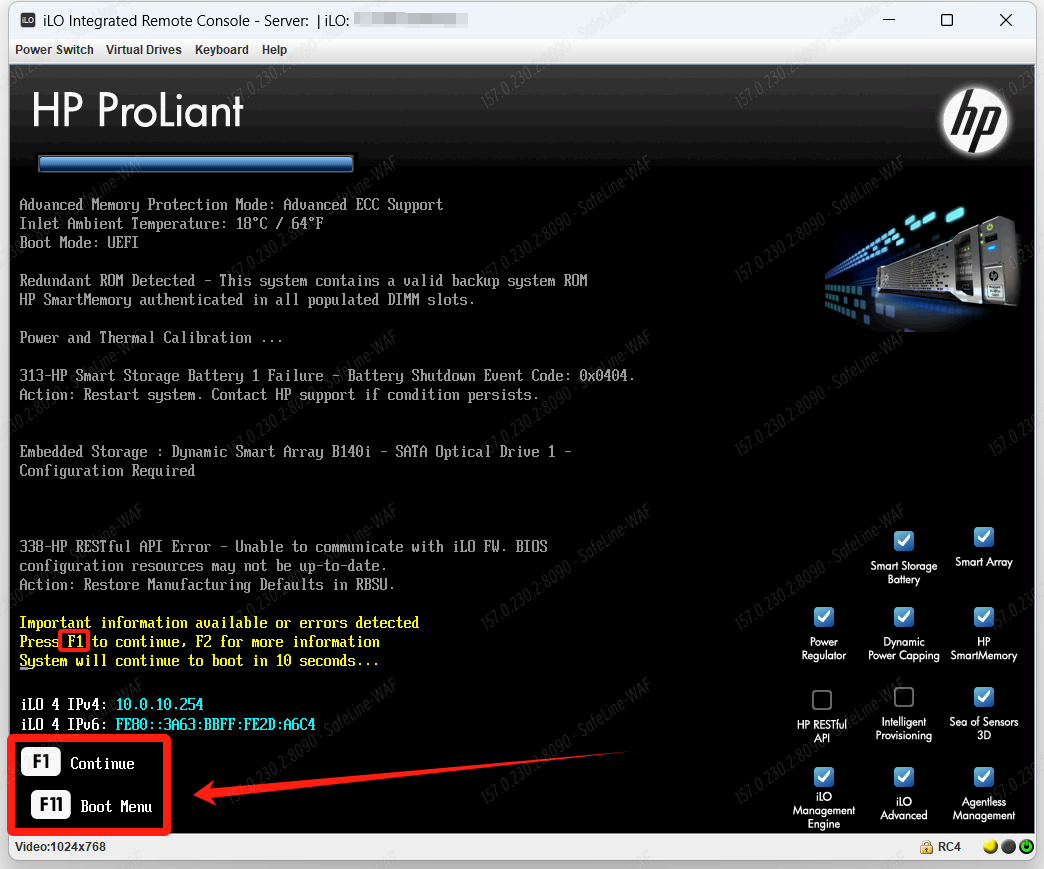The width and height of the screenshot is (1044, 869).
Task: Open the Help menu
Action: point(274,50)
